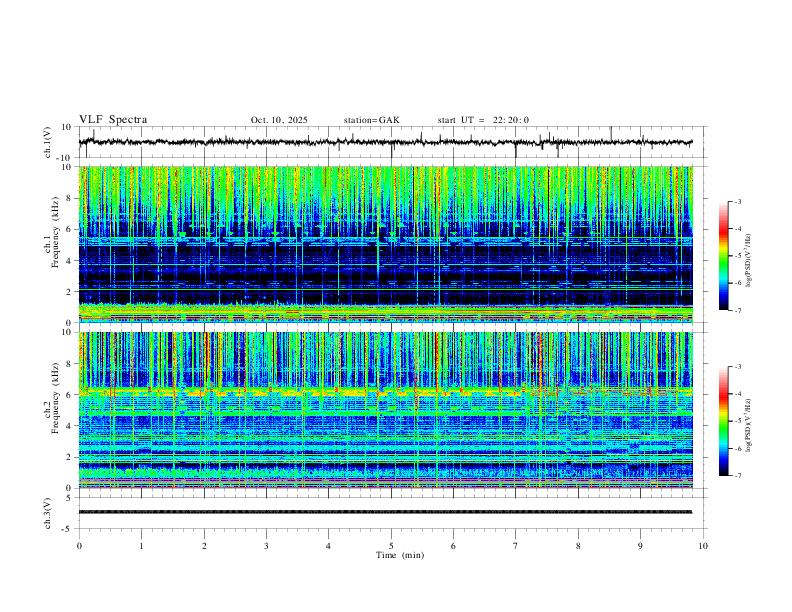
Task: Click the "ch.3(V)" axis label
Action: [48, 513]
